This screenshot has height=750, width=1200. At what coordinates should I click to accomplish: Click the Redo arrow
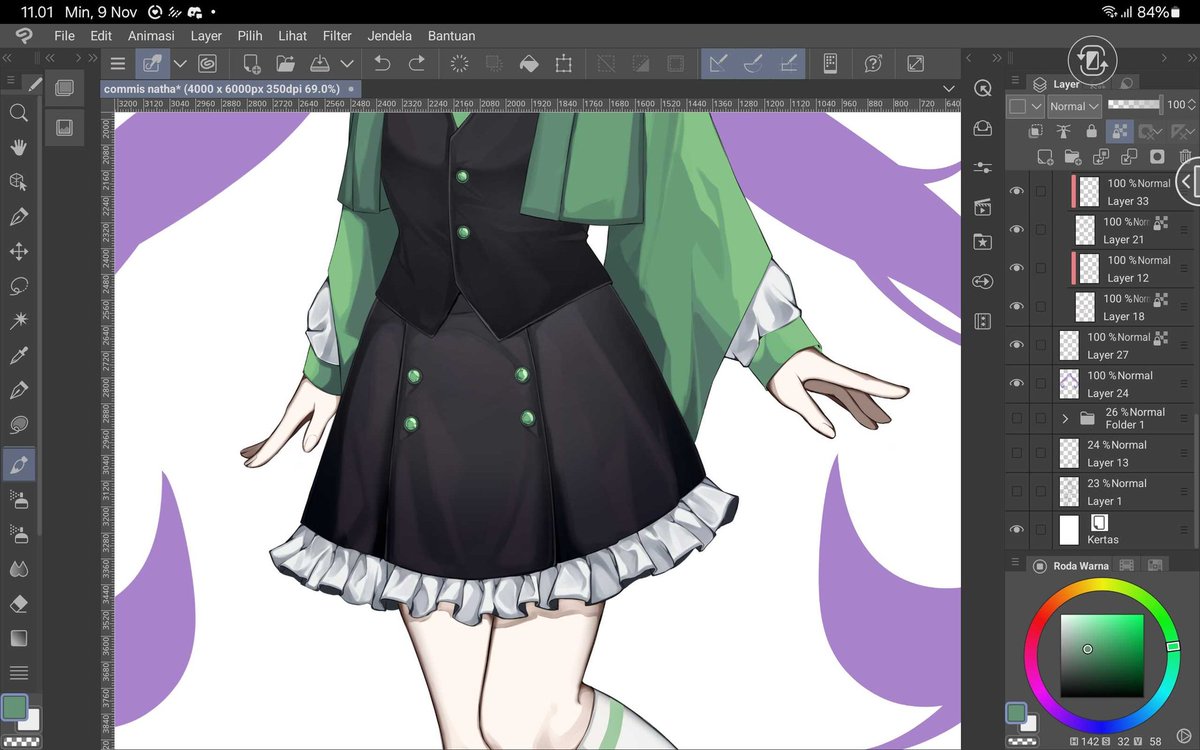pyautogui.click(x=416, y=64)
